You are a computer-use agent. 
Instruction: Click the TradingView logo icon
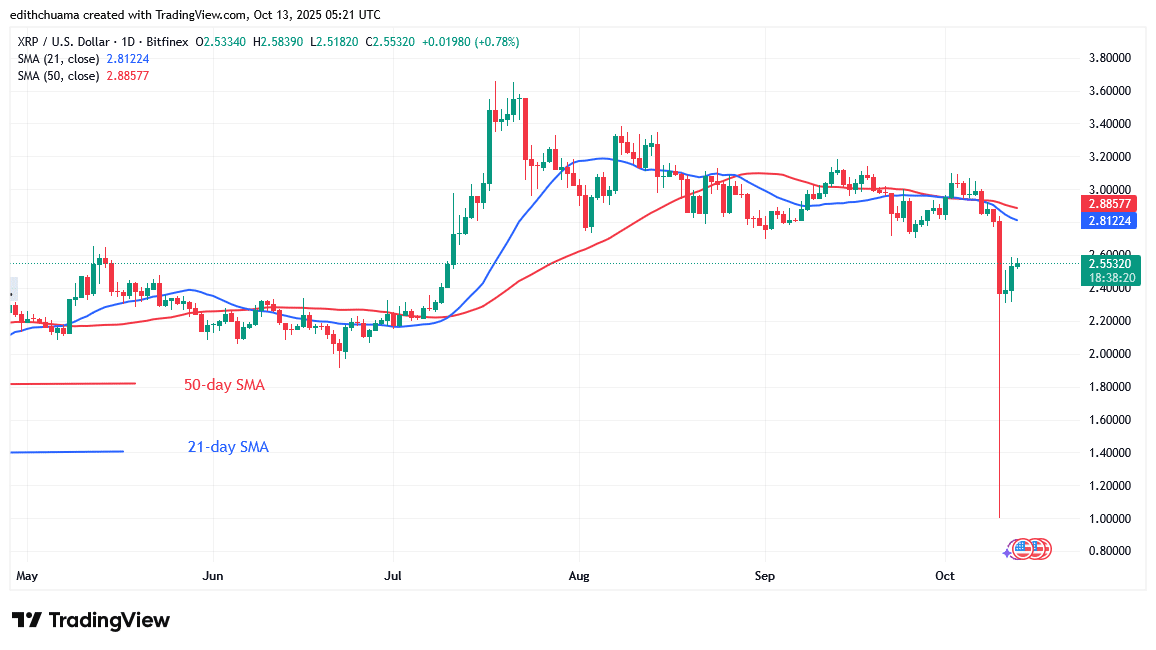(26, 620)
